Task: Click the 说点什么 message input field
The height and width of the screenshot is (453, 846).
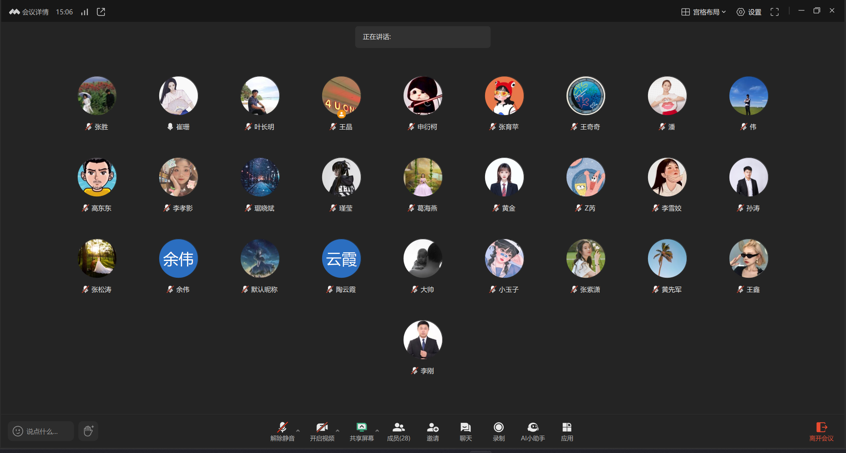Action: pos(41,431)
